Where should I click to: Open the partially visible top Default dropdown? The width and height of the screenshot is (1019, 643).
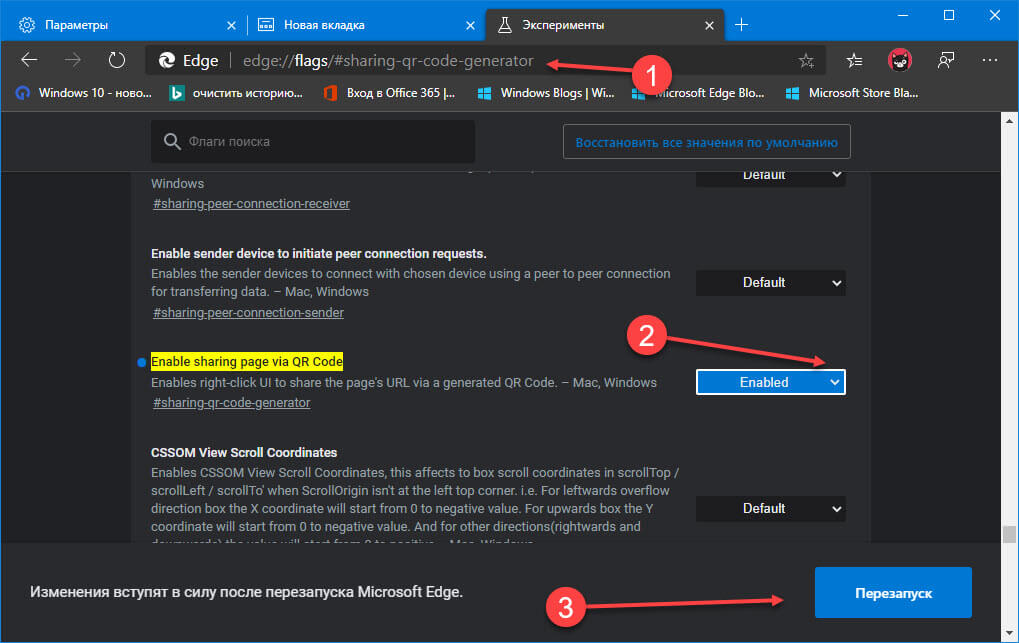pos(770,179)
